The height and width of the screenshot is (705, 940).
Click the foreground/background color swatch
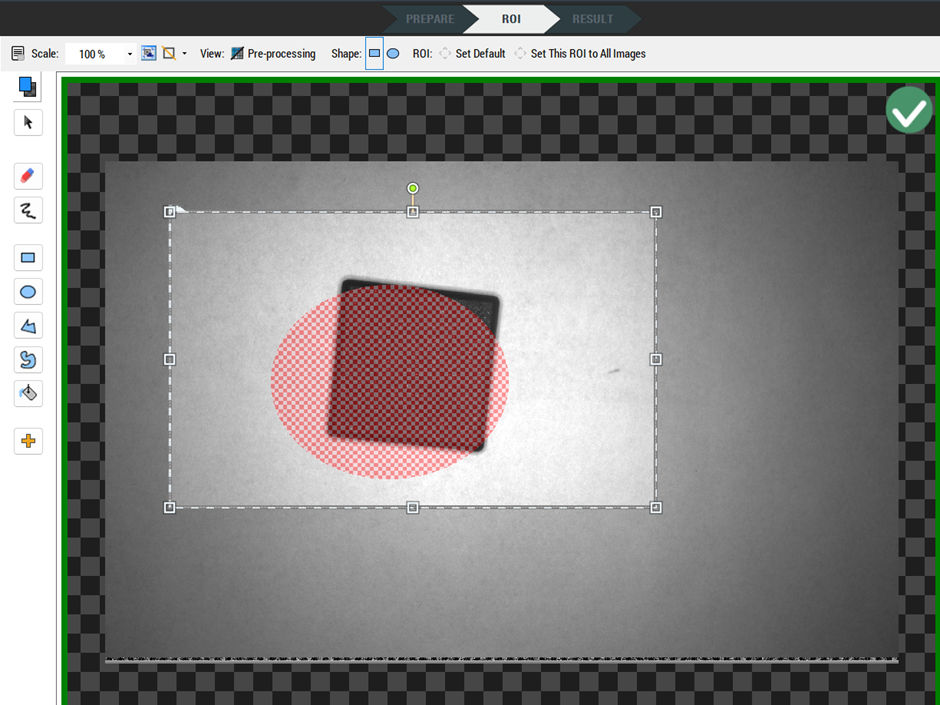[x=28, y=86]
